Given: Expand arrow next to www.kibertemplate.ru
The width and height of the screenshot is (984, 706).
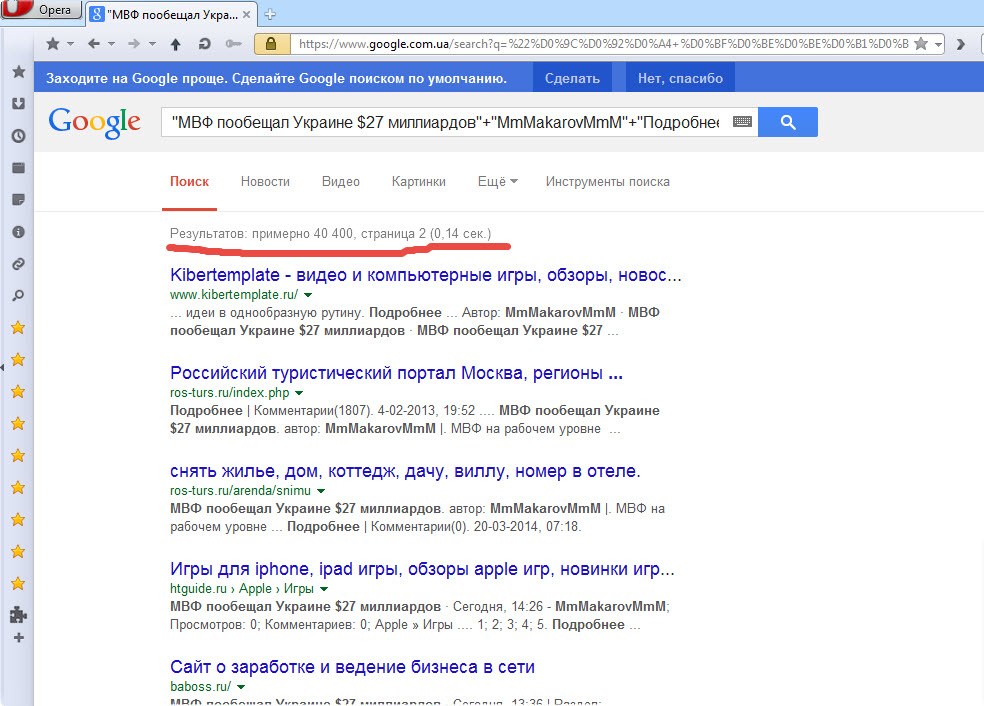Looking at the screenshot, I should pyautogui.click(x=308, y=296).
